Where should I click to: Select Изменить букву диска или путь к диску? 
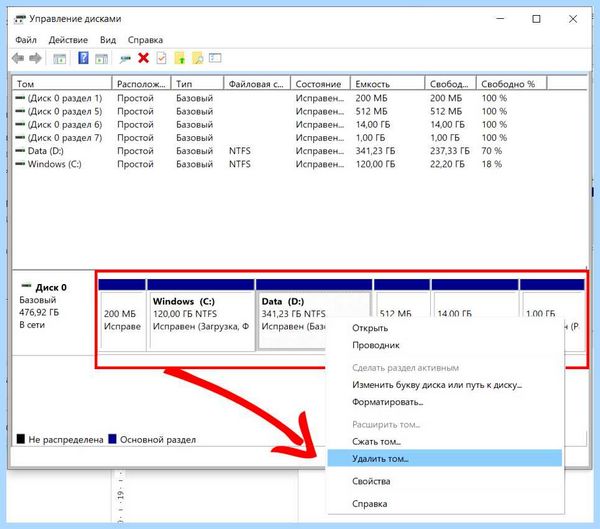(445, 385)
